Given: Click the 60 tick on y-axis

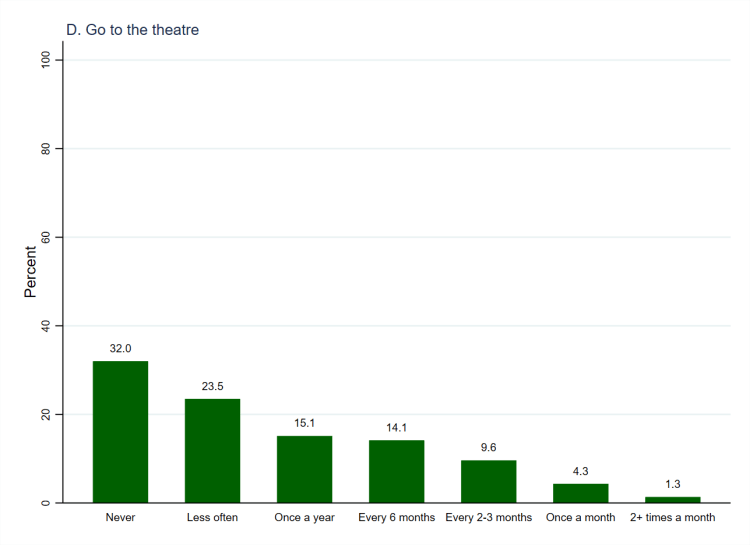Looking at the screenshot, I should point(46,237).
